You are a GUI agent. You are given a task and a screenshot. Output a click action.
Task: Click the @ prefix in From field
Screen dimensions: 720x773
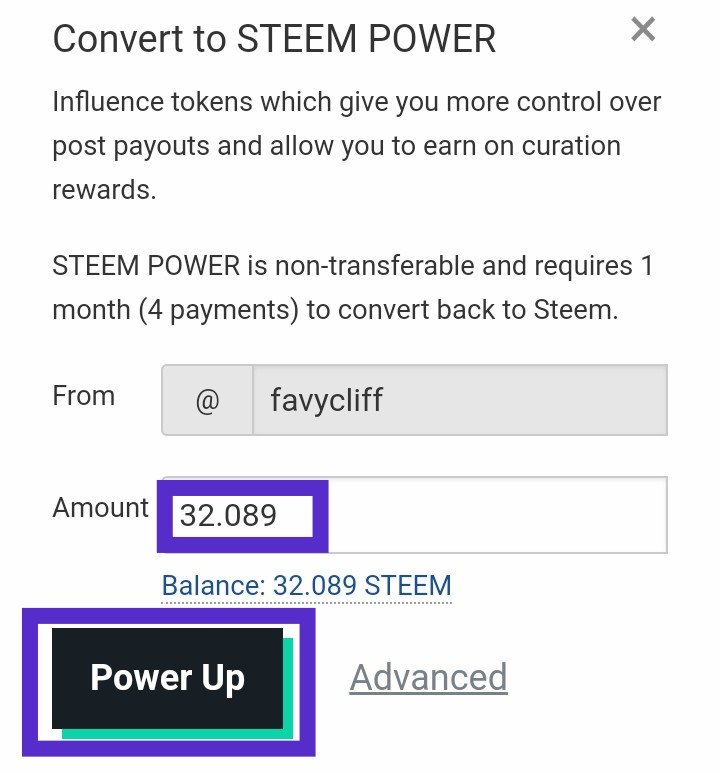207,402
